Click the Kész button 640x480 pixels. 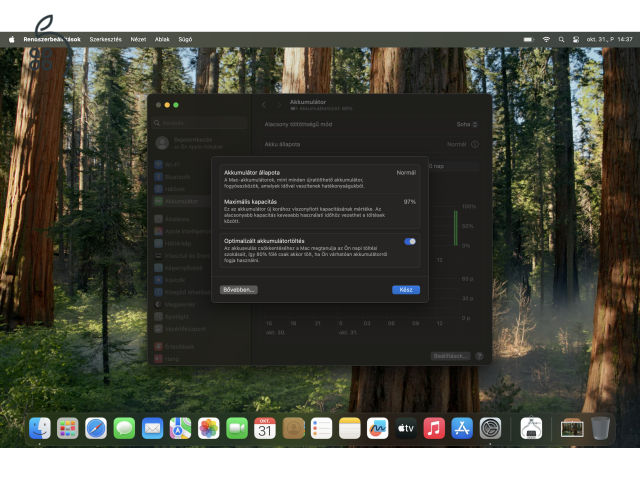pos(406,289)
